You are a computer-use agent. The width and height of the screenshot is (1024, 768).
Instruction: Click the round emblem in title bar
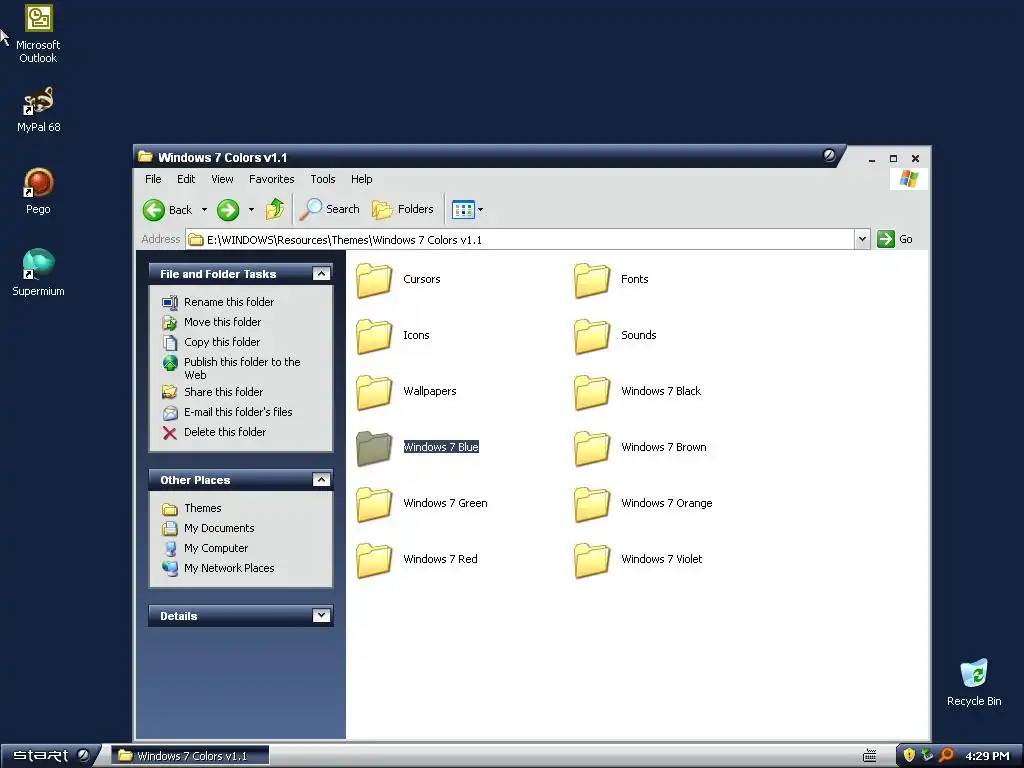[x=829, y=155]
